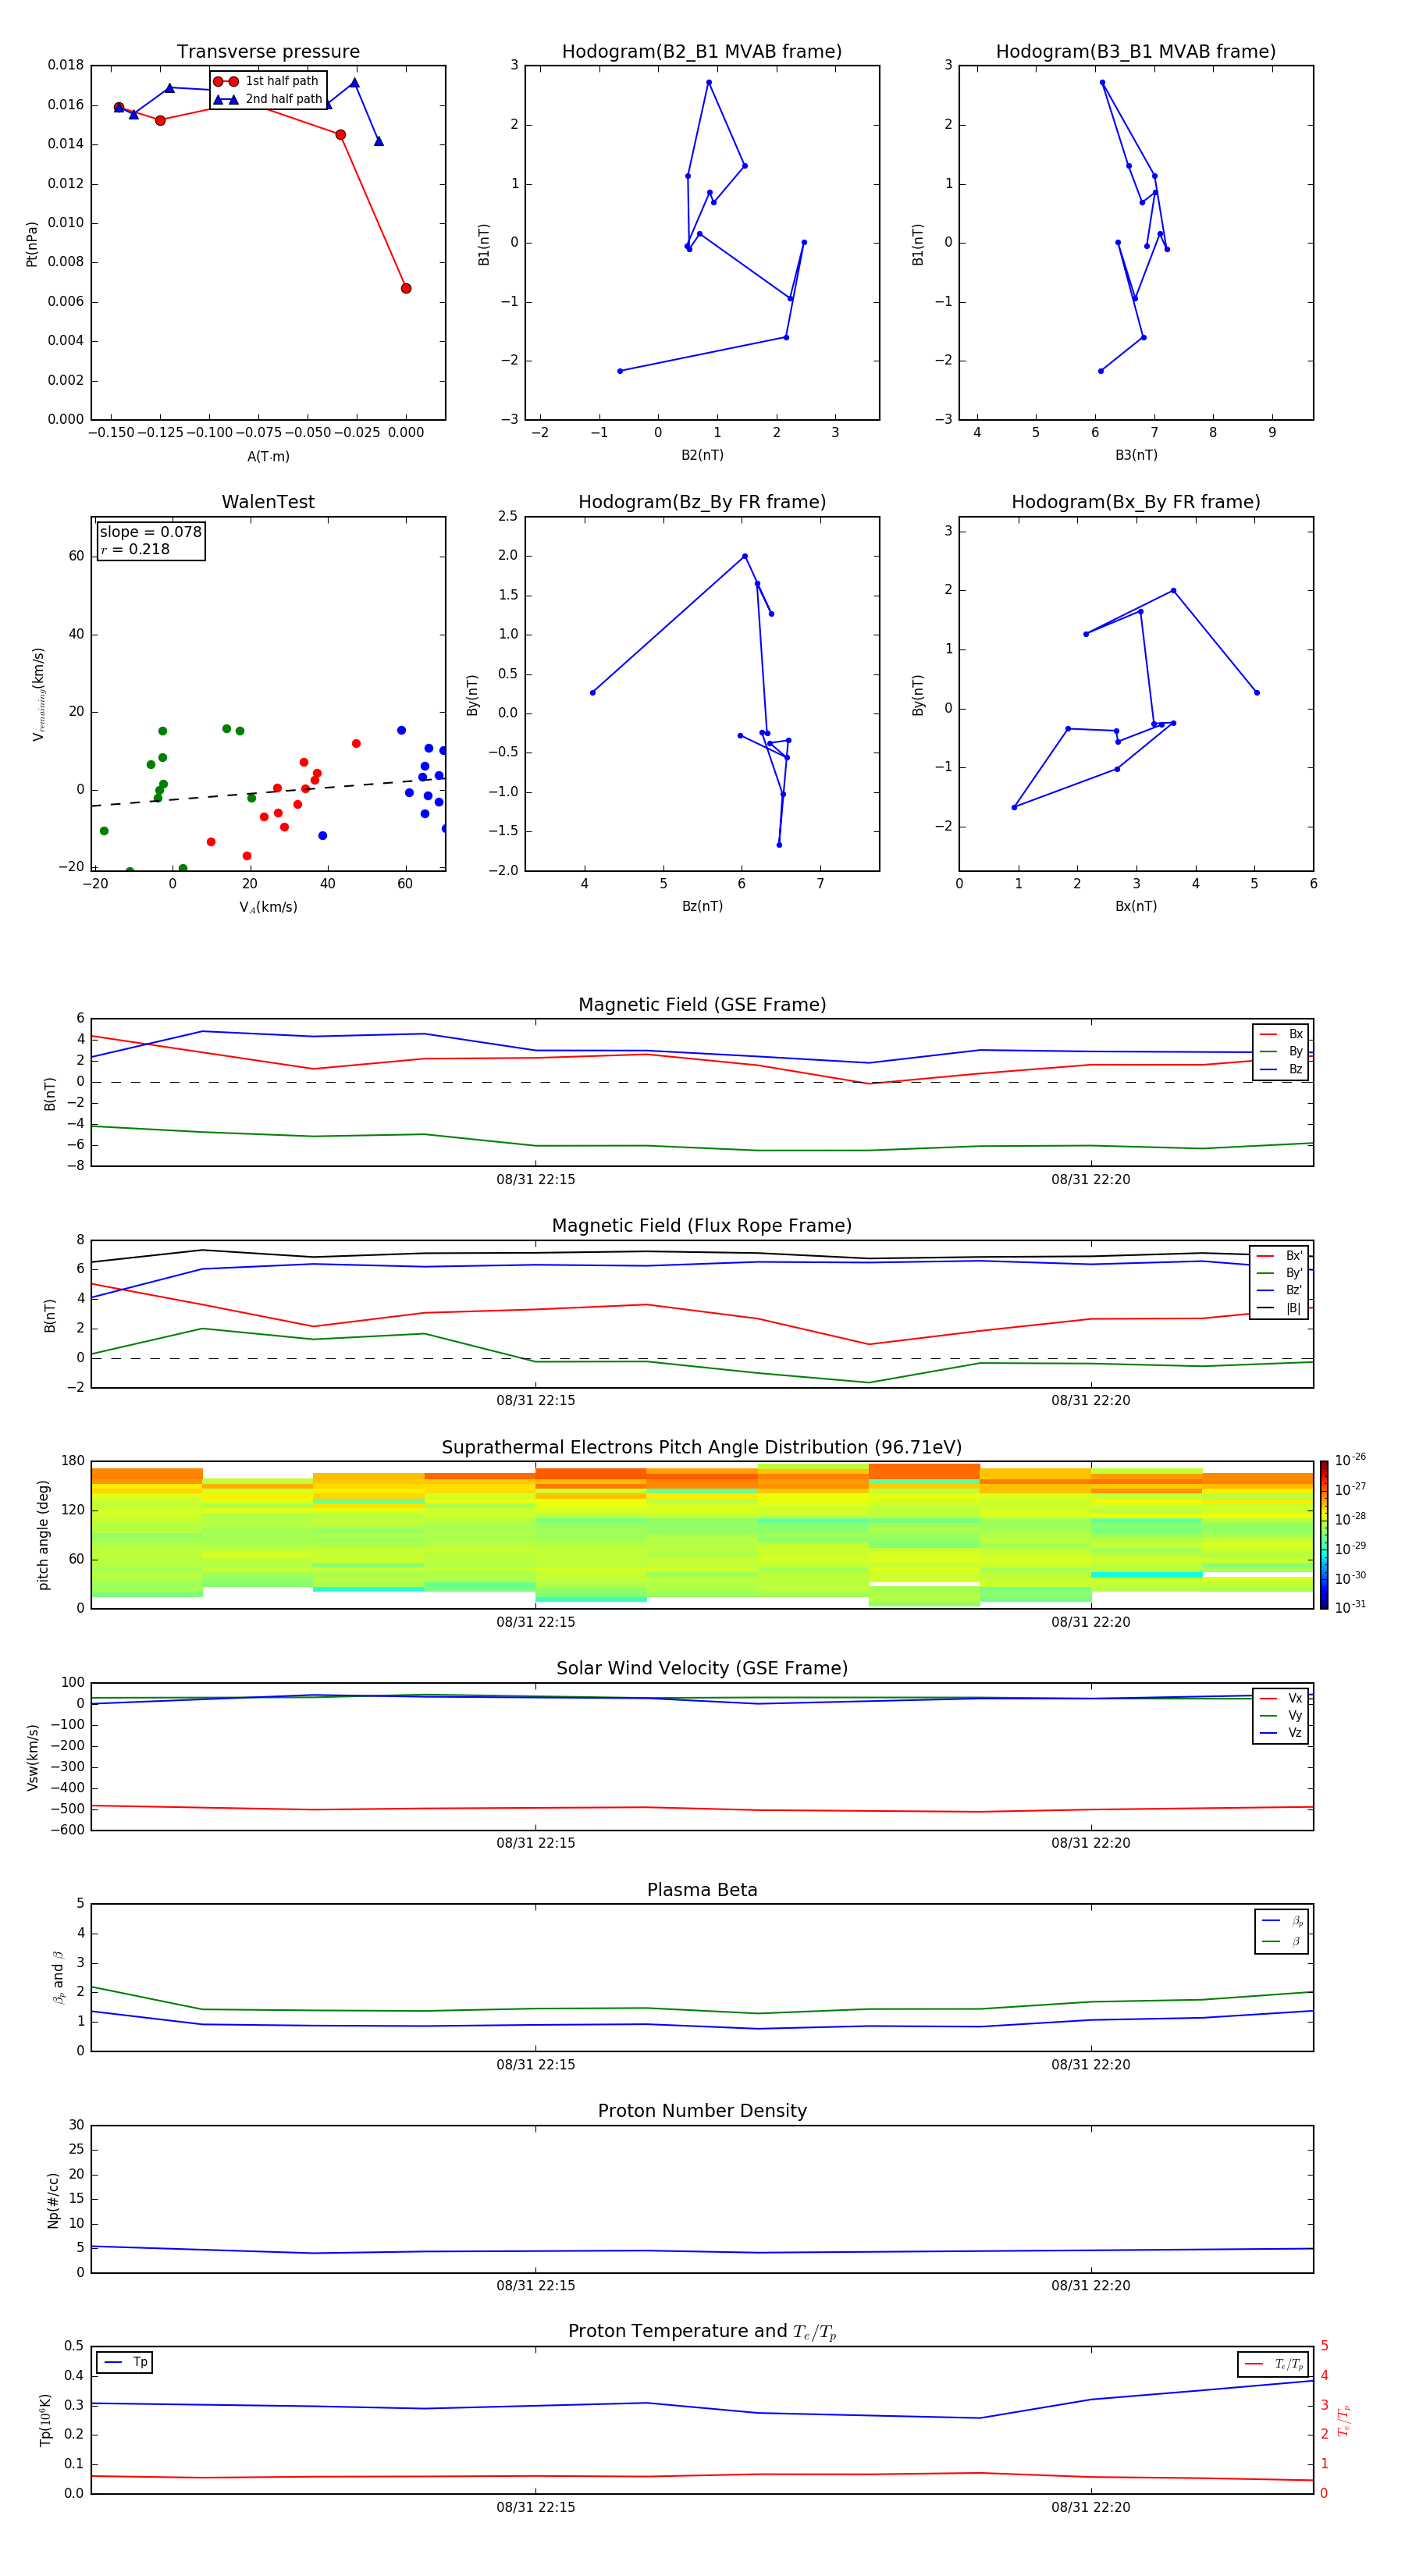Viewport: 1405px width, 2576px height.
Task: Click the lowest red point in Transverse pressure
Action: (406, 288)
